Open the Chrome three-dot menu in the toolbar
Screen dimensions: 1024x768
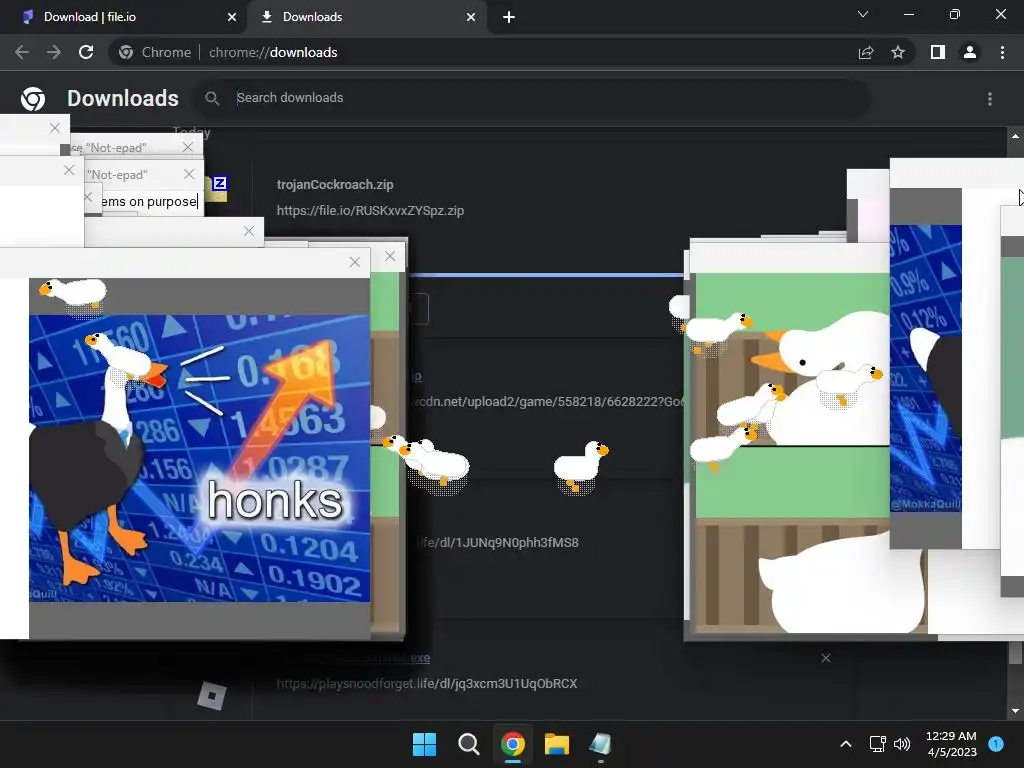(x=1002, y=52)
